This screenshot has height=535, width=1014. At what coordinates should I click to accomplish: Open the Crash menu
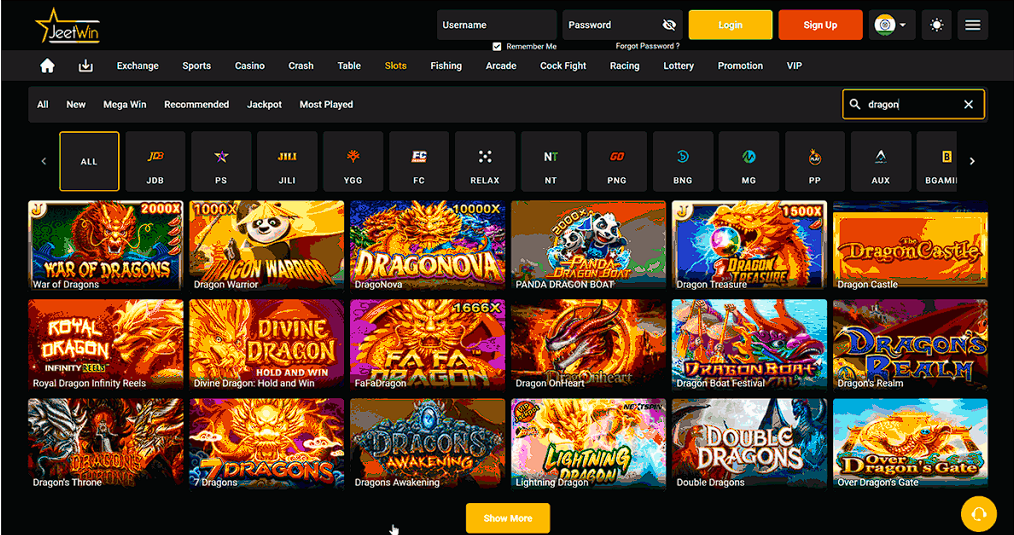(301, 66)
